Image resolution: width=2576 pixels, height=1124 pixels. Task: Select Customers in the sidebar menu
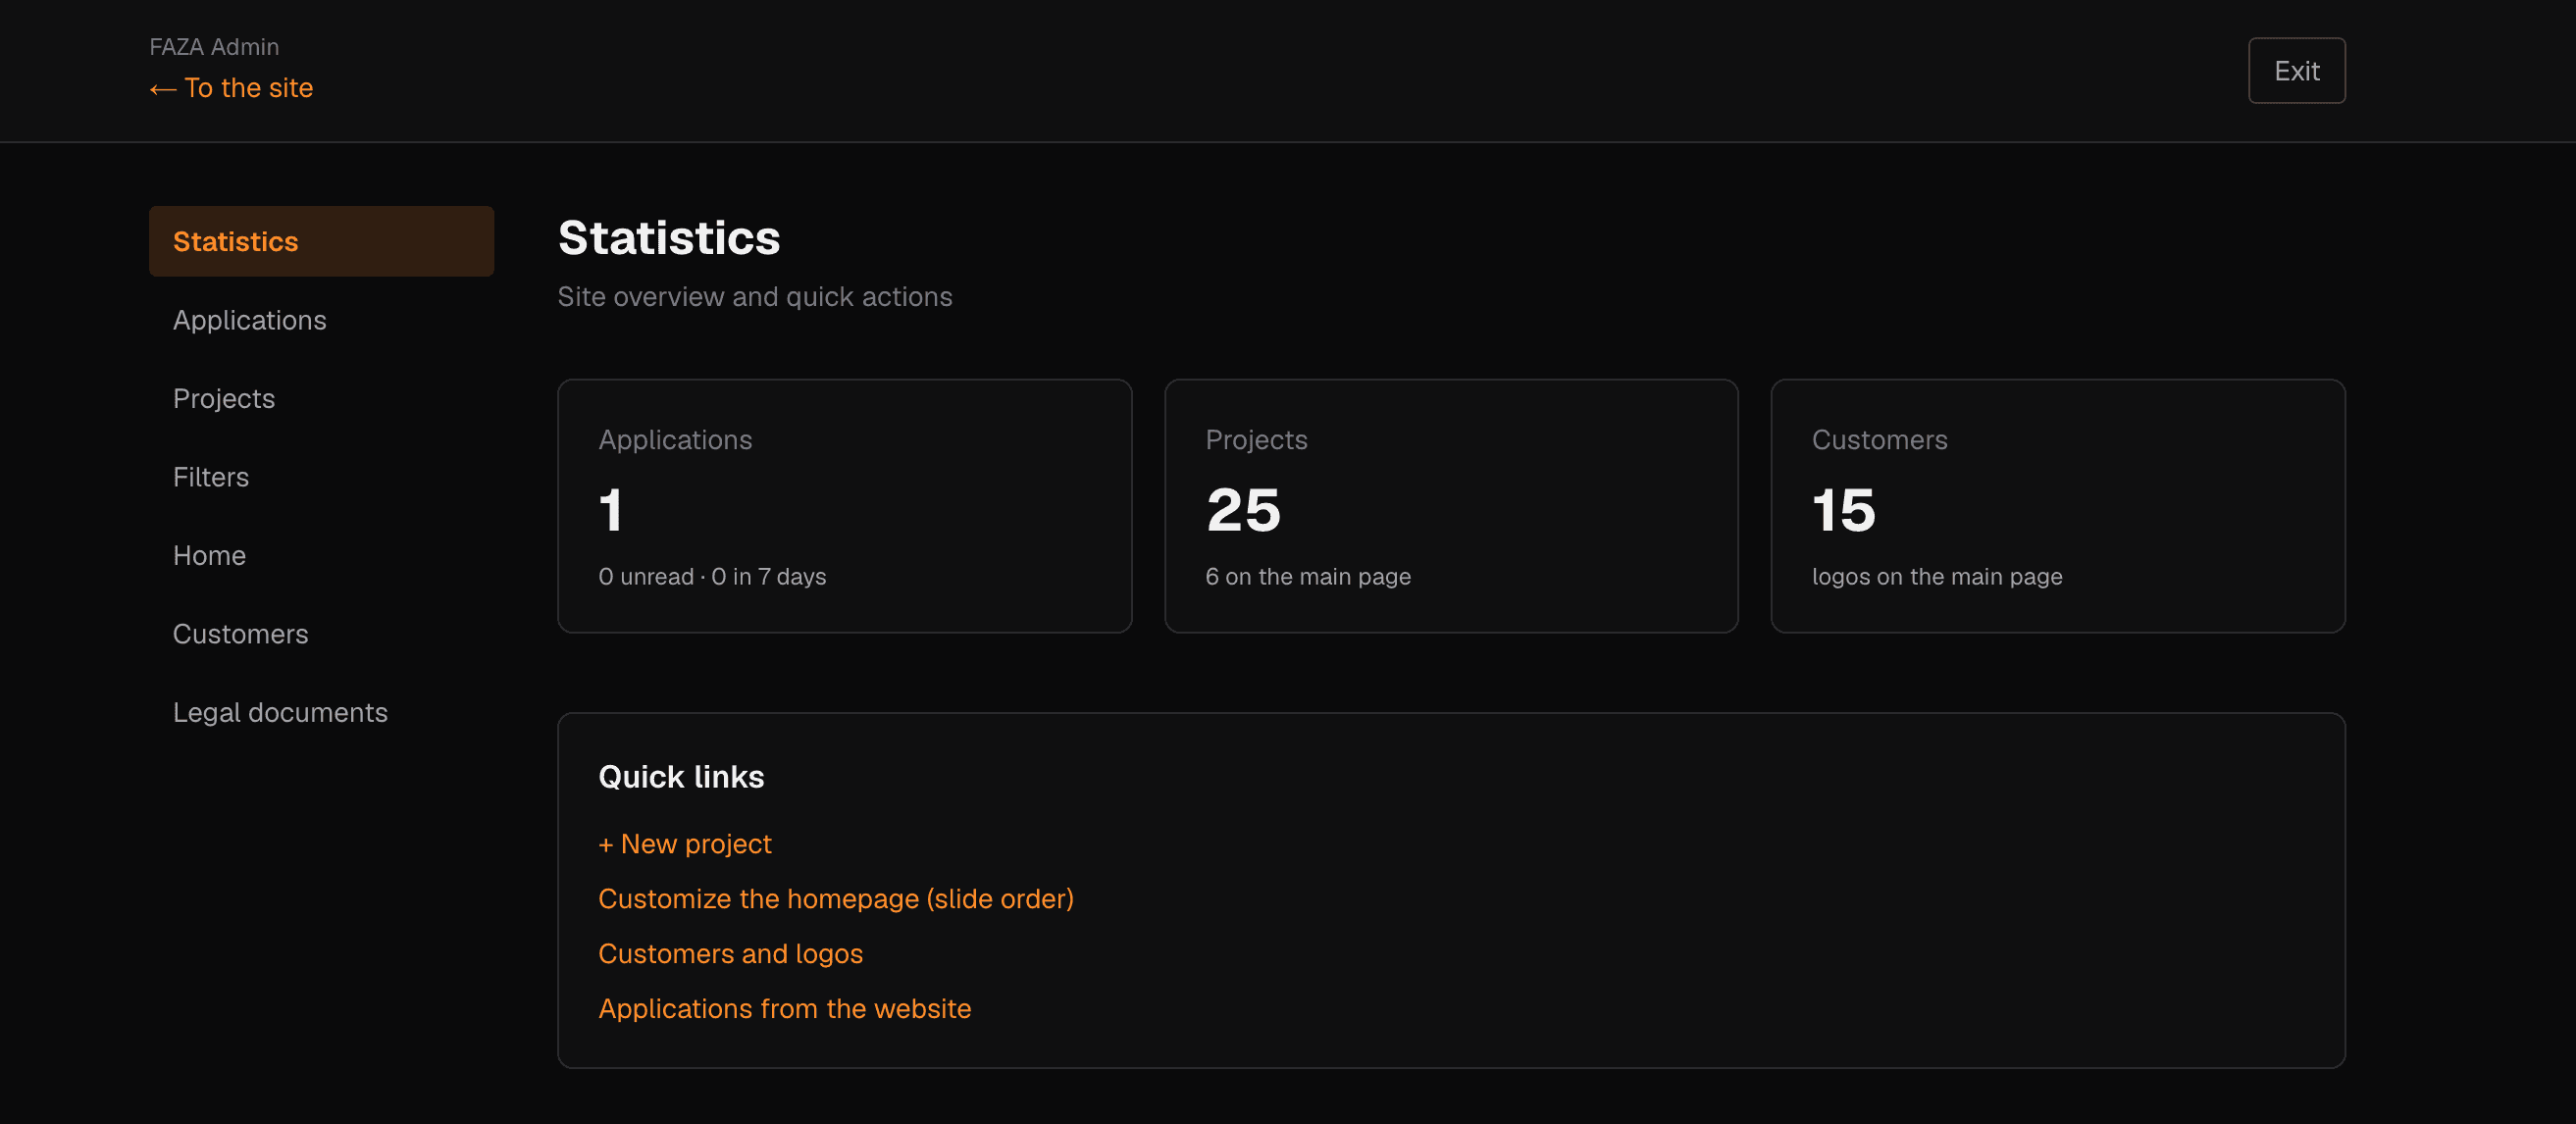point(321,634)
